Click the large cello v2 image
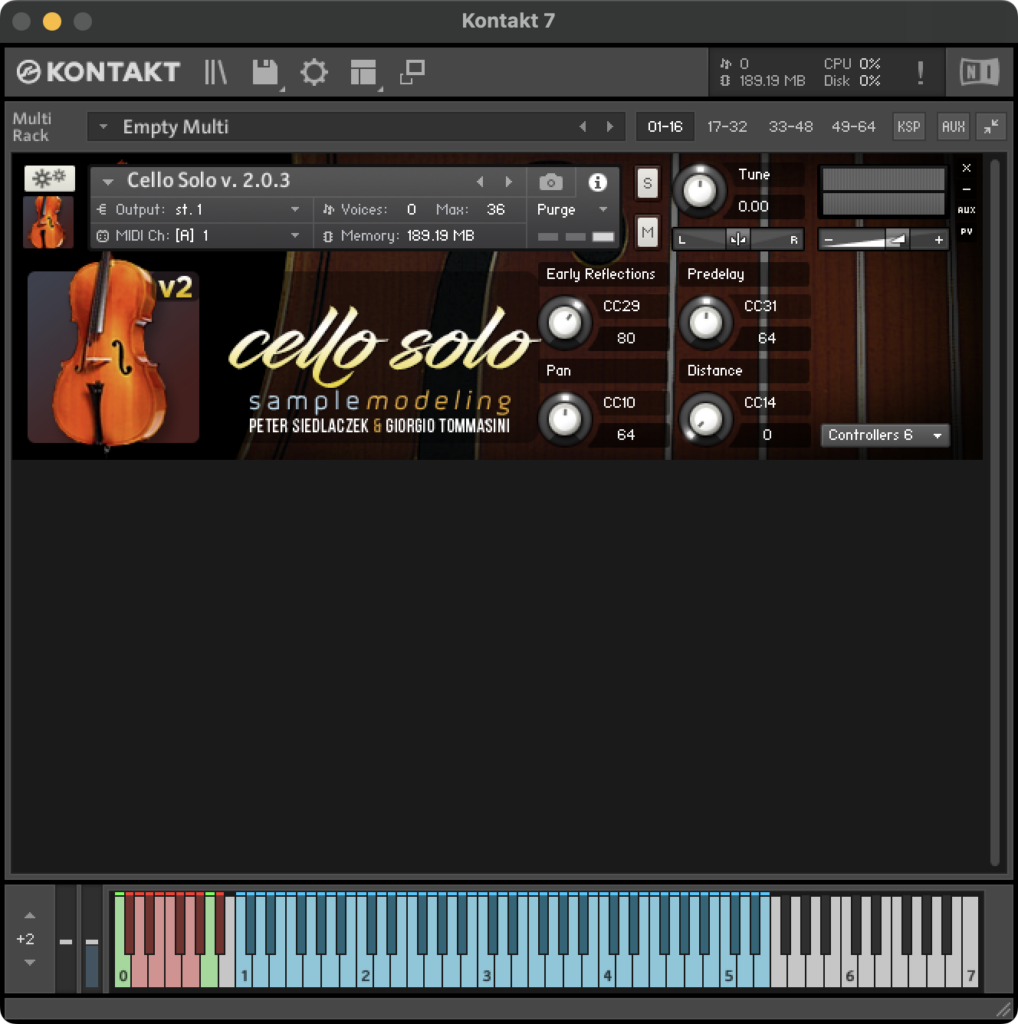This screenshot has height=1024, width=1018. 113,356
